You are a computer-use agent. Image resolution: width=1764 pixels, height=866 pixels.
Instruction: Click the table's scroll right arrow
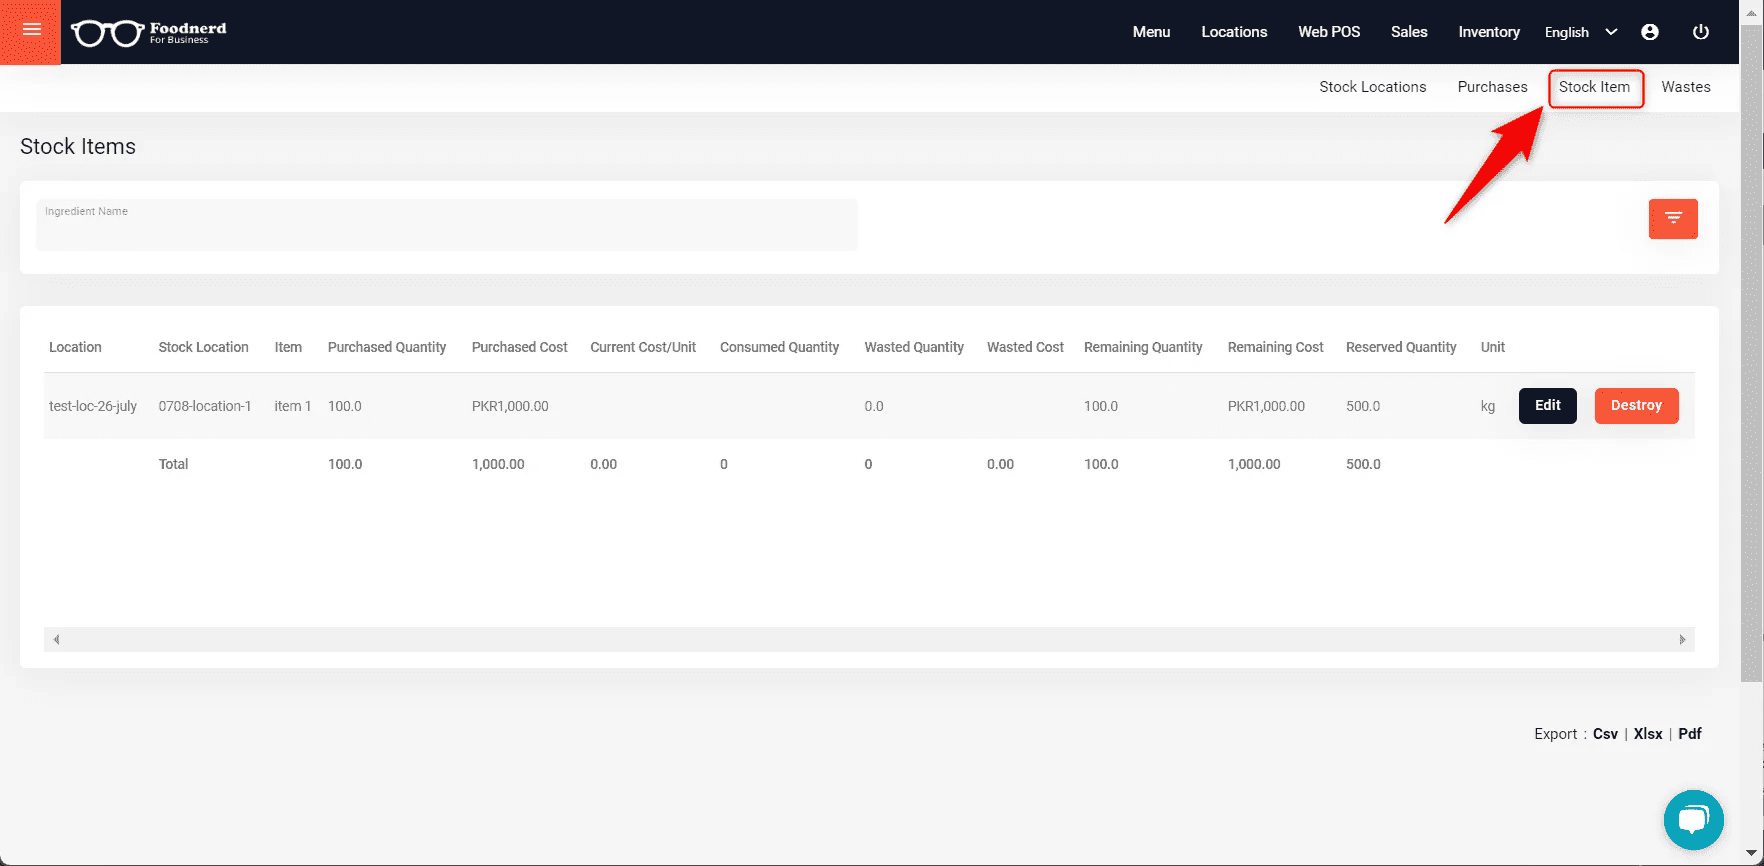1682,639
